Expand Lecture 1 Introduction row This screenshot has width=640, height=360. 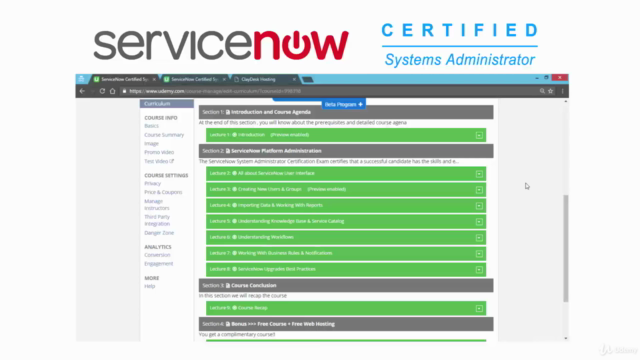pyautogui.click(x=479, y=135)
